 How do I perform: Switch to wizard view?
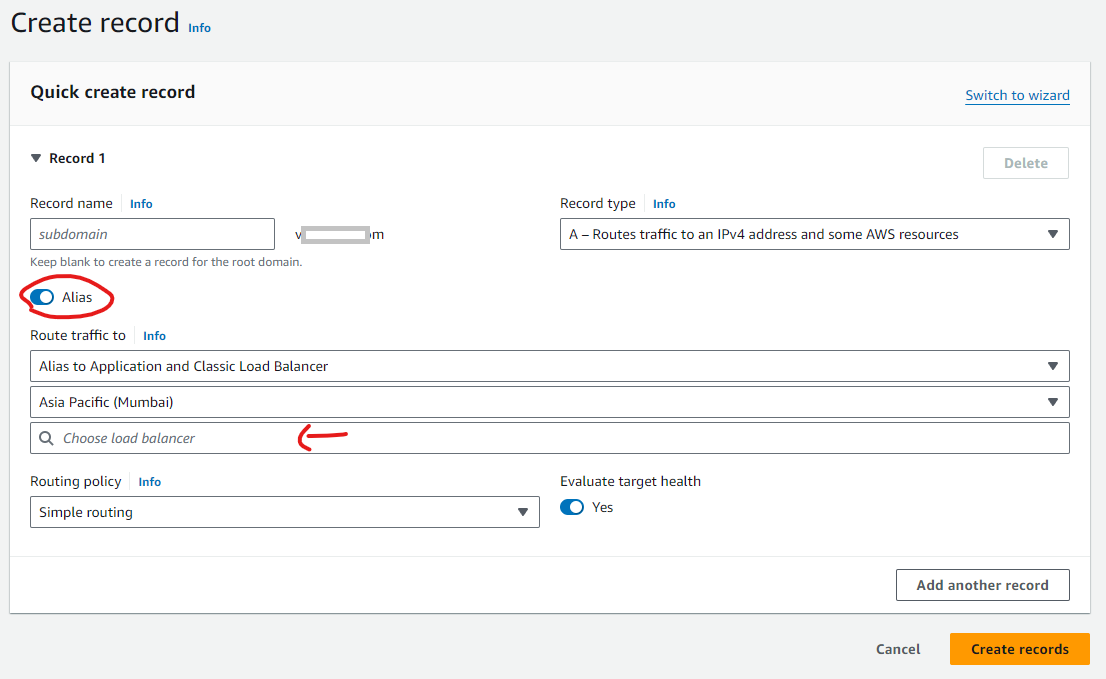coord(1017,96)
